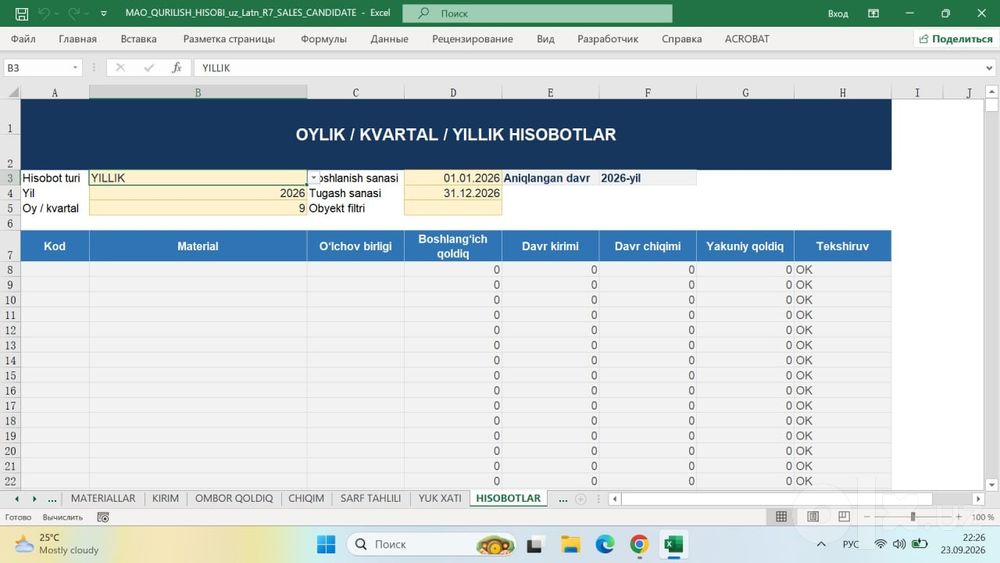The height and width of the screenshot is (563, 1000).
Task: Select Normal view icon
Action: pos(781,517)
